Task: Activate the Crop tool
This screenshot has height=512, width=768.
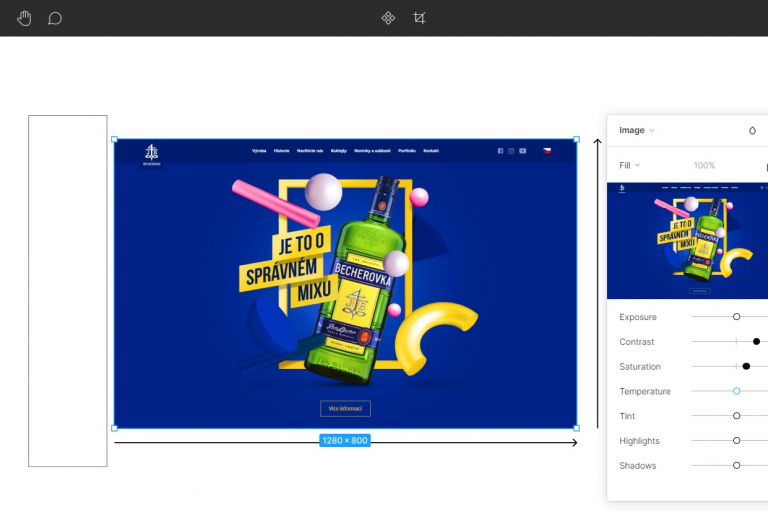Action: click(419, 18)
